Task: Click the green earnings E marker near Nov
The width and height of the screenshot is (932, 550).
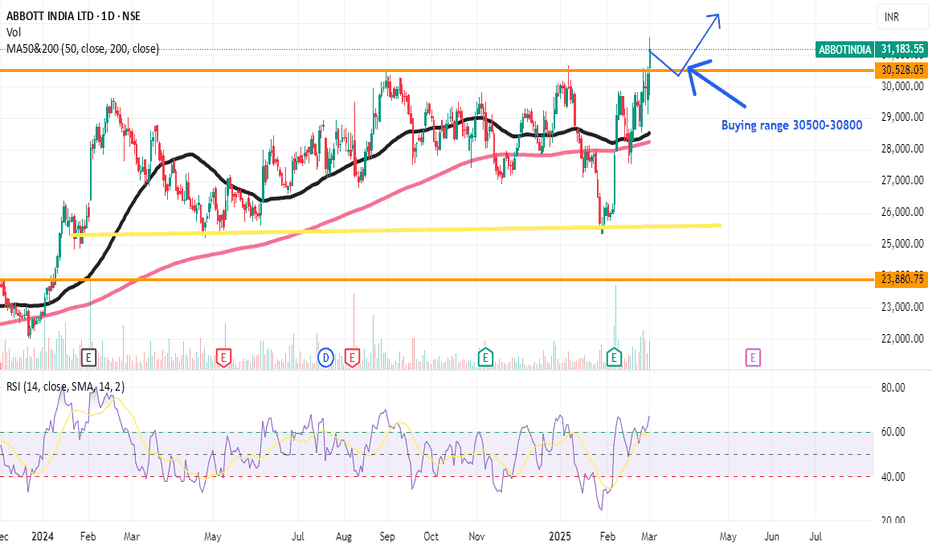Action: [486, 357]
